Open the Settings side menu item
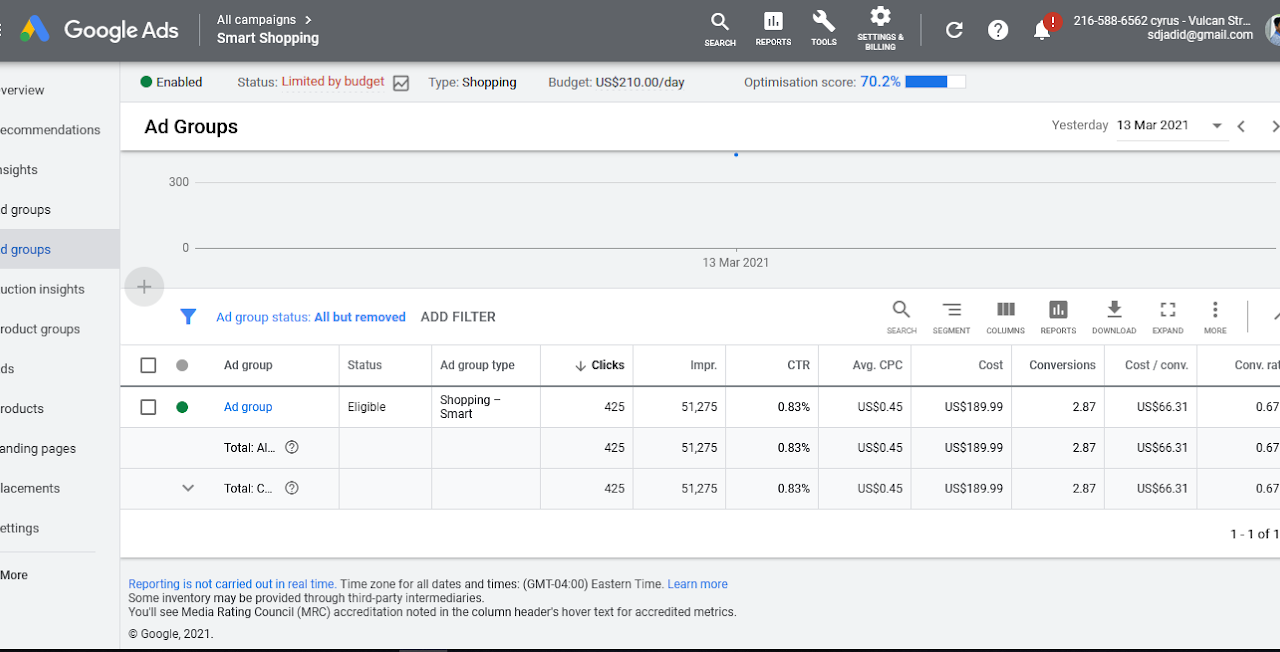The image size is (1280, 652). coord(22,528)
